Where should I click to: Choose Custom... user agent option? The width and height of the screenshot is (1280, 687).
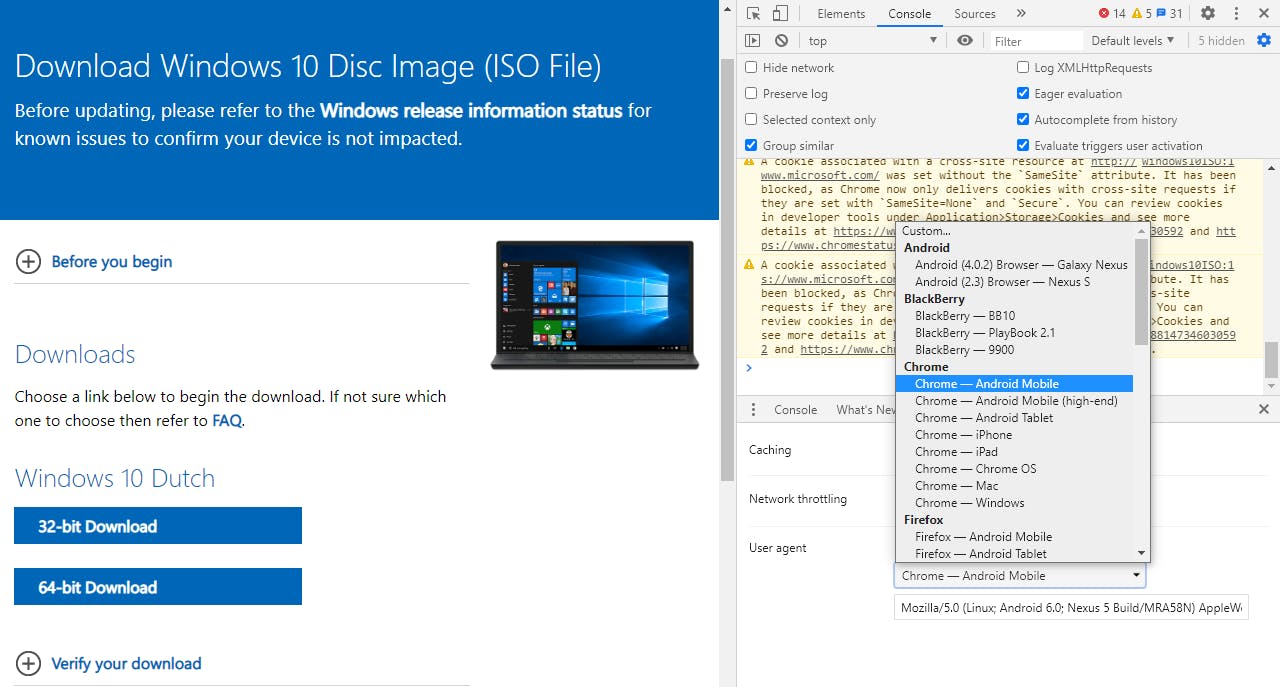coord(1014,231)
